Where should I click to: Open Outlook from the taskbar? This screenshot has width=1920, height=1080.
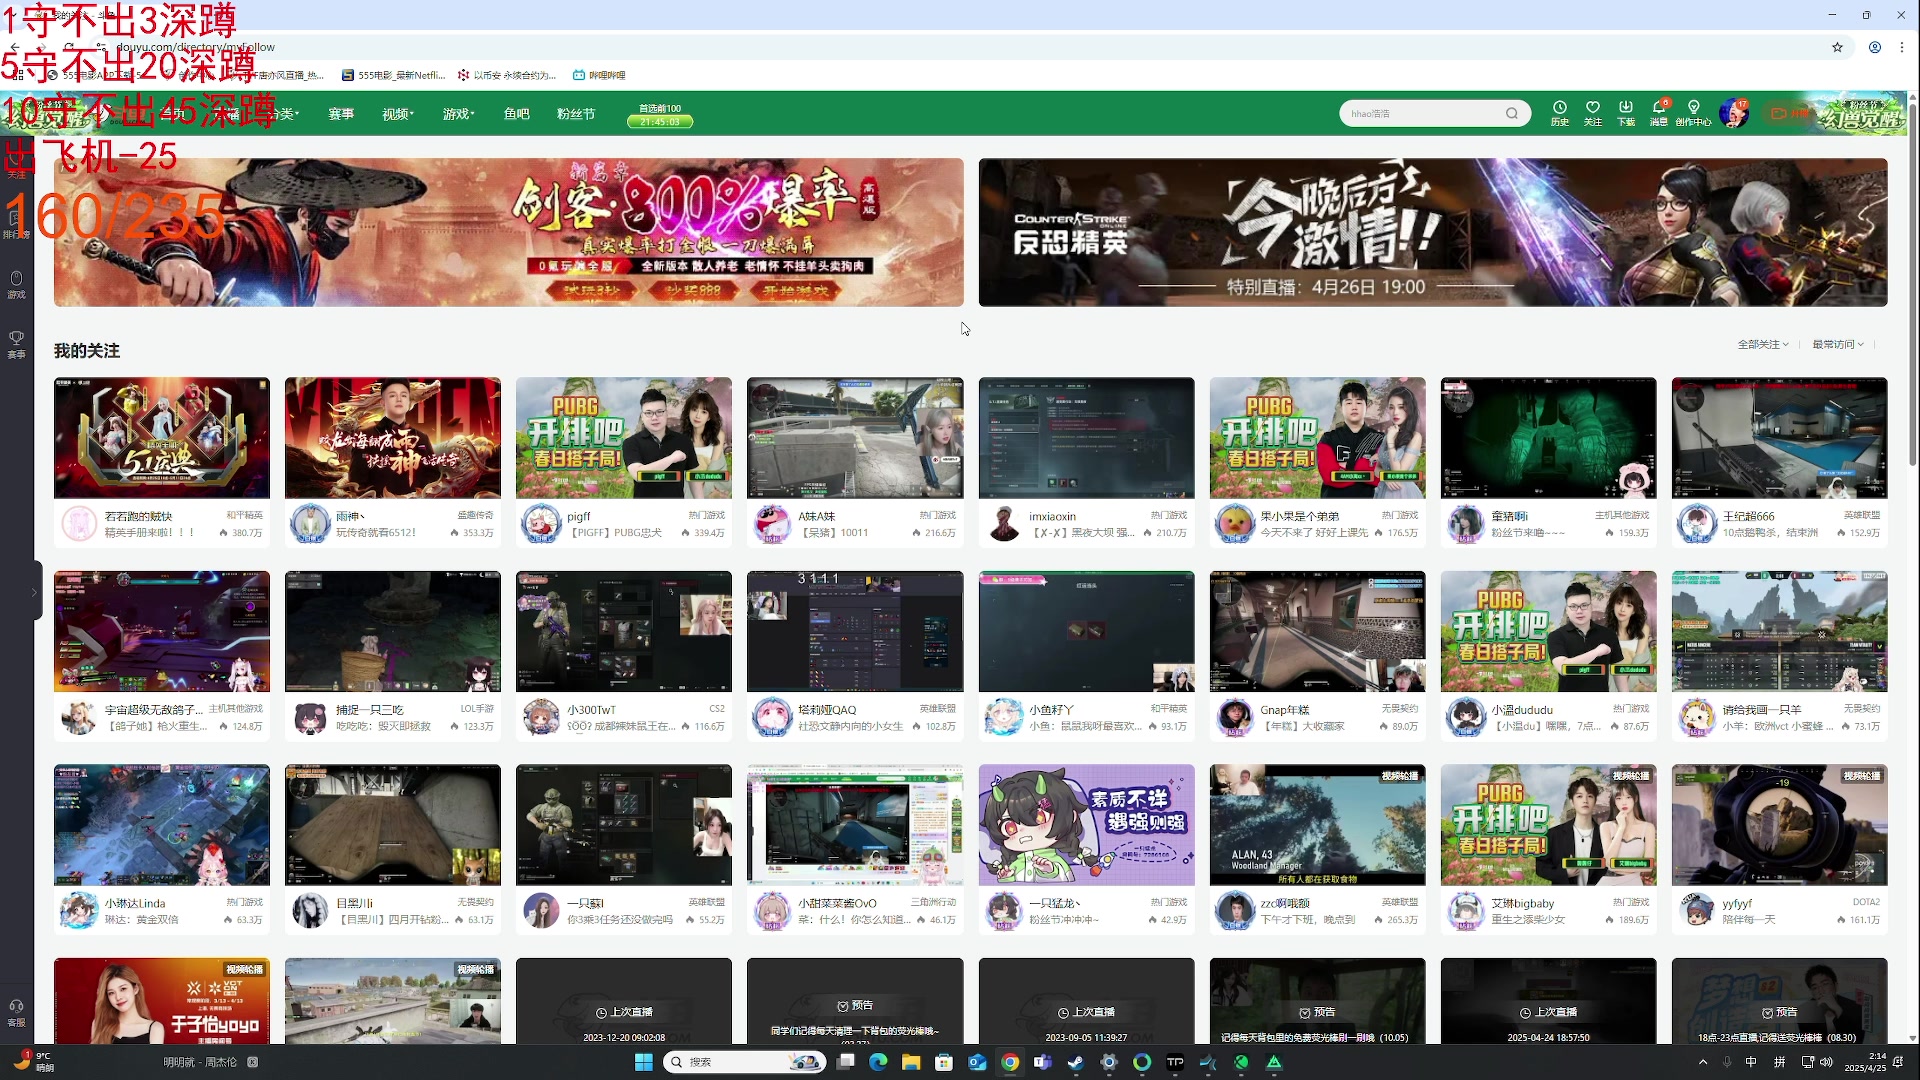pos(977,1062)
